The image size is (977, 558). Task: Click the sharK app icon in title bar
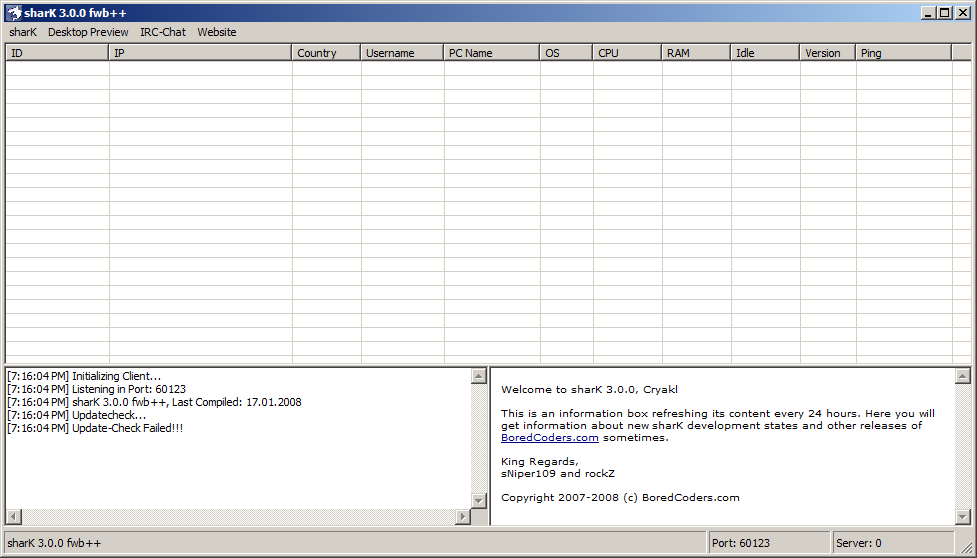(15, 13)
